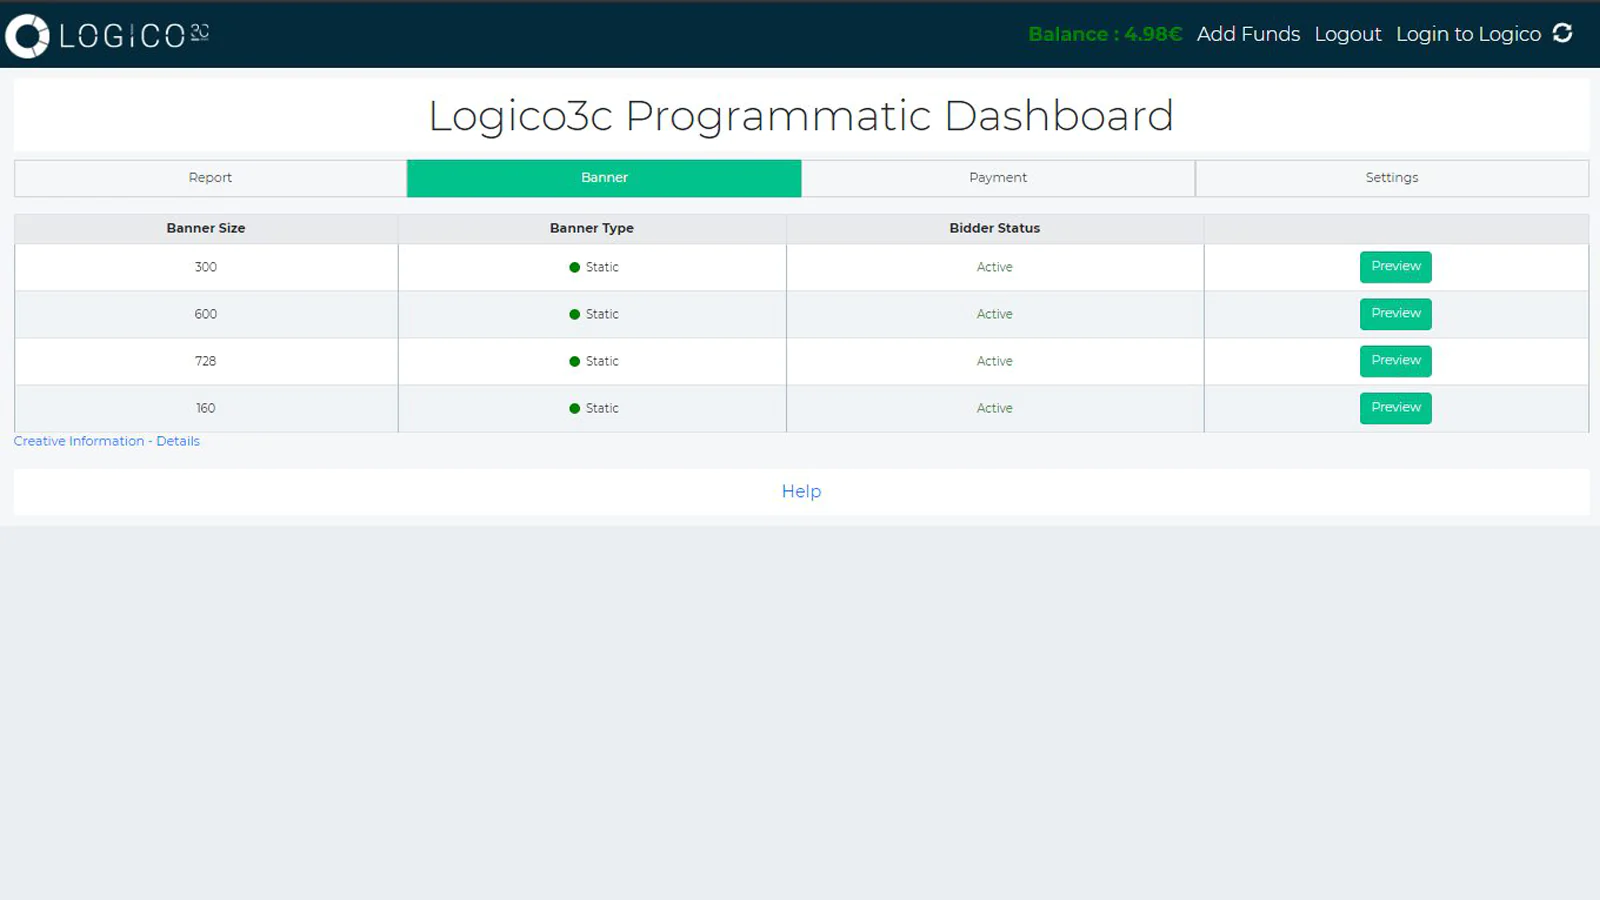Click Active status in 728 row
Screen dimensions: 1600x900
(x=995, y=361)
